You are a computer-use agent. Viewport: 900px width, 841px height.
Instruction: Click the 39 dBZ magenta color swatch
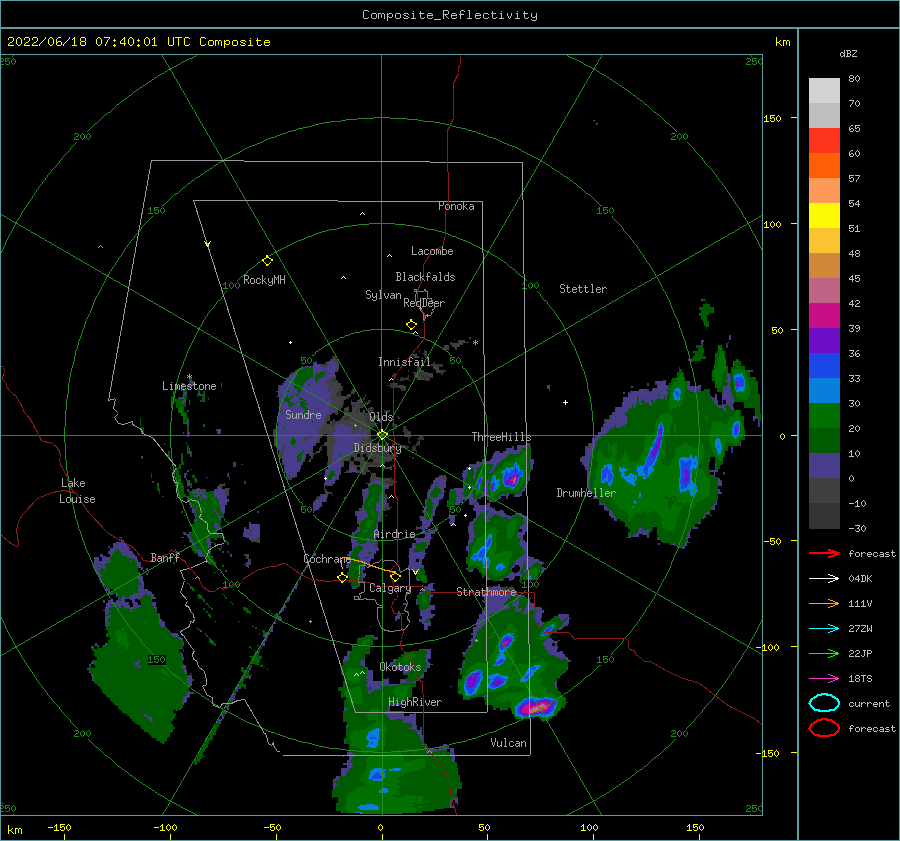pyautogui.click(x=824, y=315)
